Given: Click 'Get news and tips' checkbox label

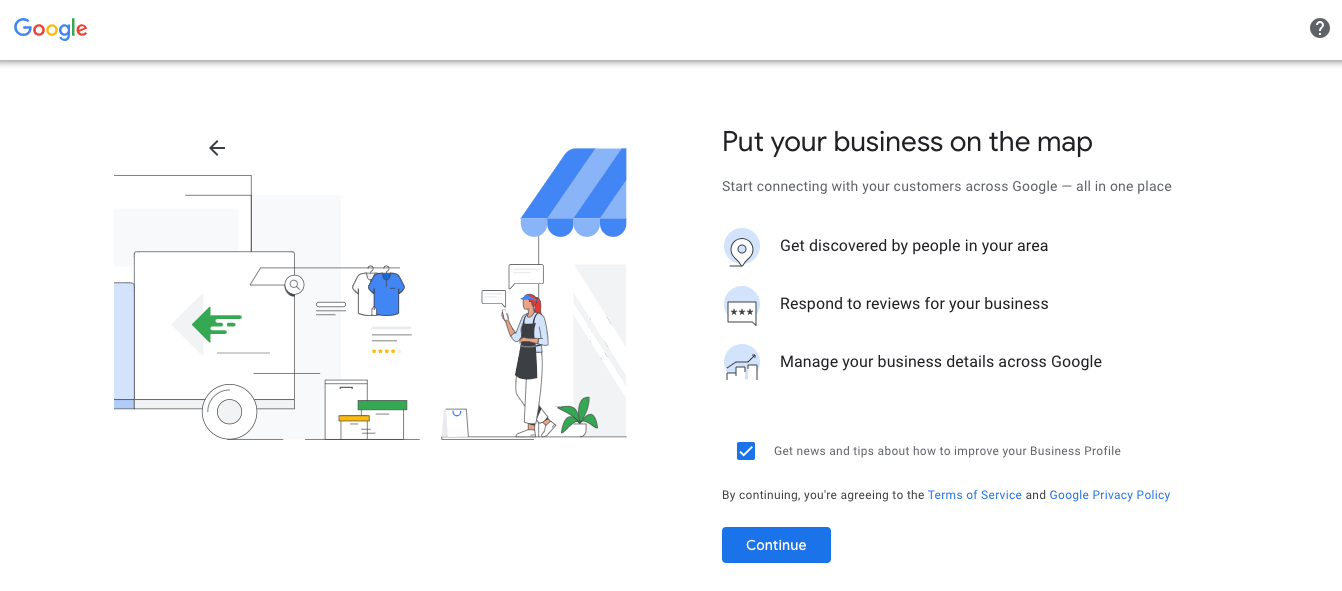Looking at the screenshot, I should [947, 451].
